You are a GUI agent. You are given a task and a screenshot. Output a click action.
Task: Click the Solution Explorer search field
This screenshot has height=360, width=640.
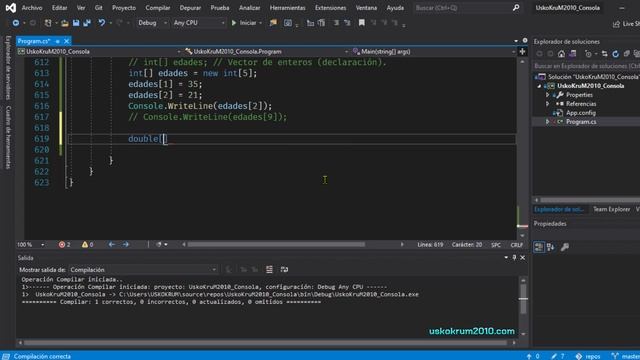click(586, 66)
